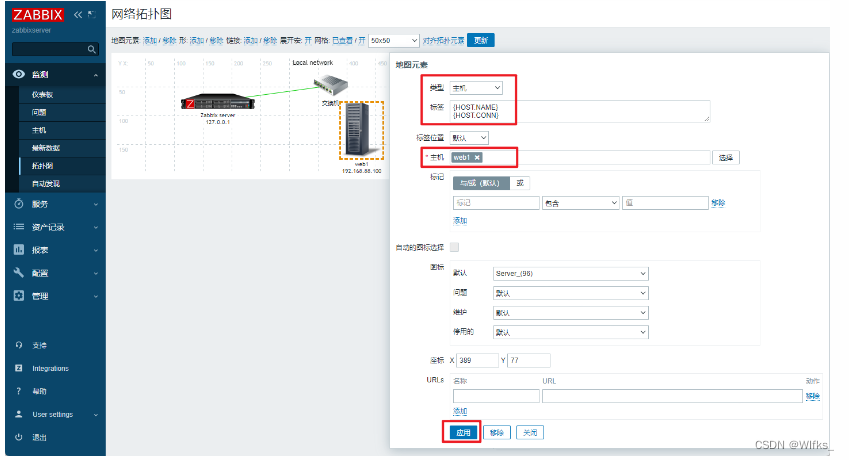This screenshot has width=849, height=460.
Task: Click the stopwatch icon for 服务
Action: (x=19, y=204)
